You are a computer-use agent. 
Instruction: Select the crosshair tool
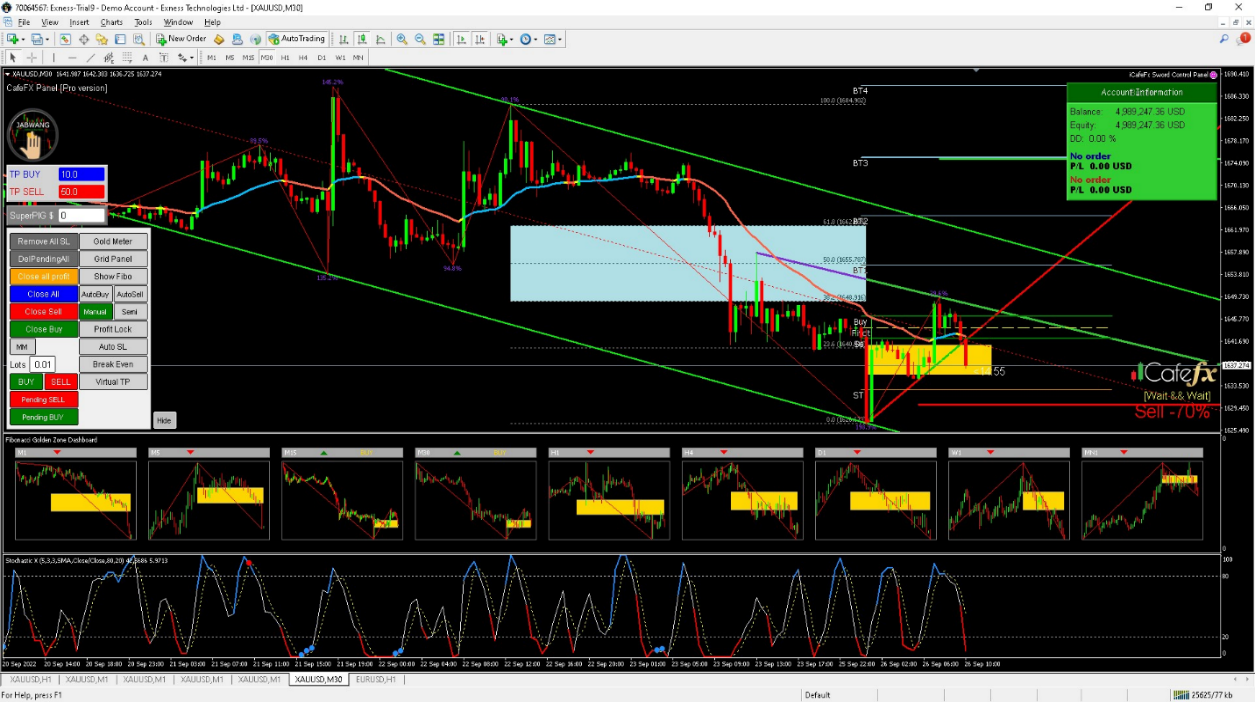(31, 57)
